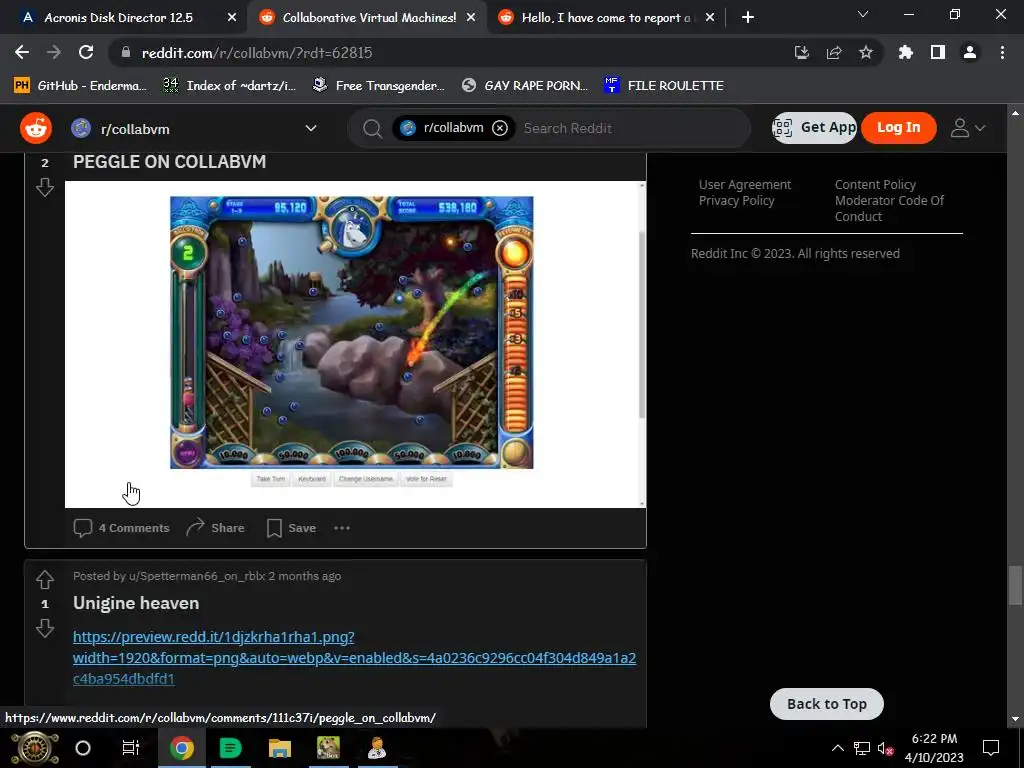
Task: Open Chrome profile avatar
Action: 970,53
